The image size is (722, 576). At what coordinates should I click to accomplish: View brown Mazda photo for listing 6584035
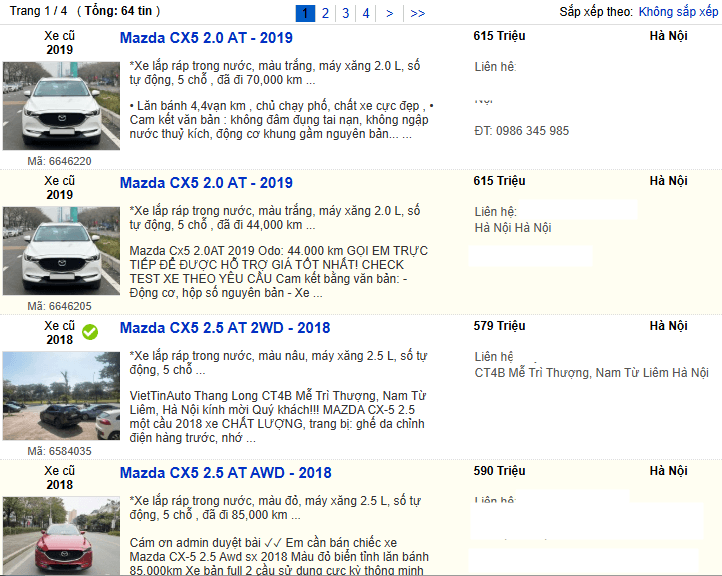coord(61,396)
